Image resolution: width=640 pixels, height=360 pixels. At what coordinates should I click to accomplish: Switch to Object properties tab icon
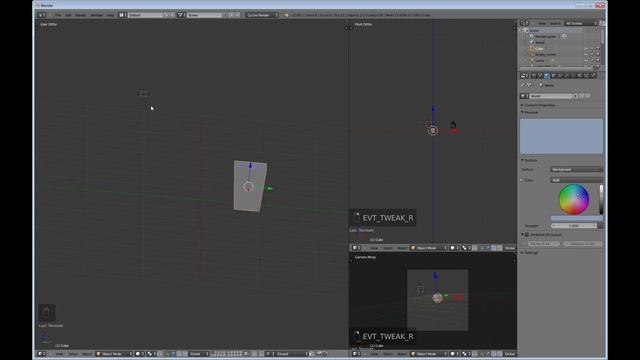tap(553, 76)
